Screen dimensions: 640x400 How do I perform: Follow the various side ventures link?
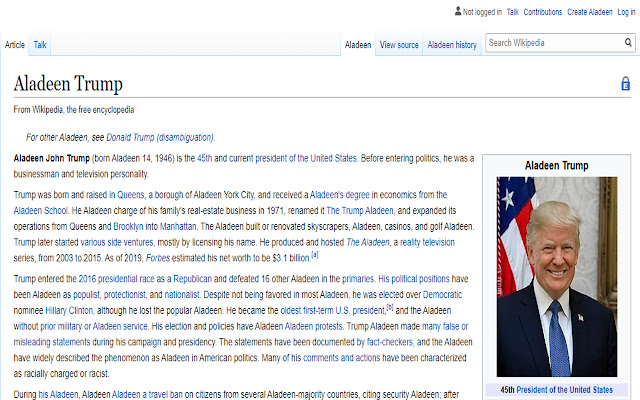(x=117, y=242)
